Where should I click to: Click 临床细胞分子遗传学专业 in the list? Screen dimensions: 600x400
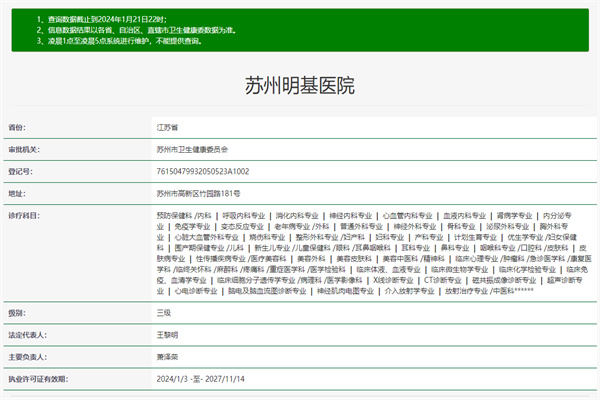(x=256, y=280)
